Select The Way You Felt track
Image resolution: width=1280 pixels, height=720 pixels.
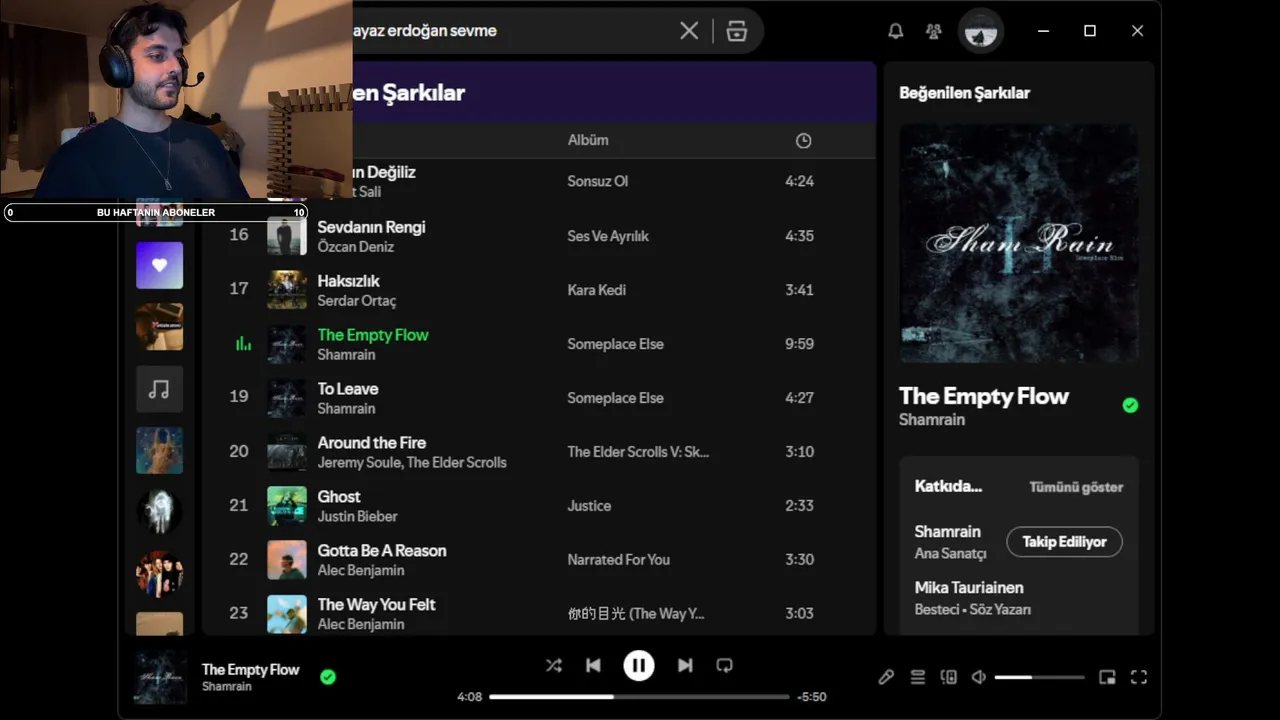(376, 605)
